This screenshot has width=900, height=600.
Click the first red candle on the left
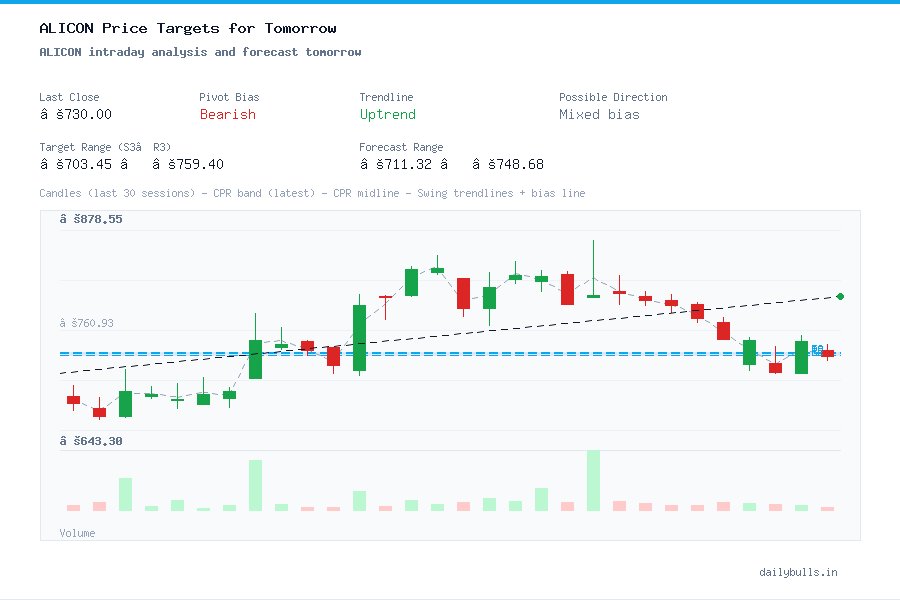click(x=72, y=400)
